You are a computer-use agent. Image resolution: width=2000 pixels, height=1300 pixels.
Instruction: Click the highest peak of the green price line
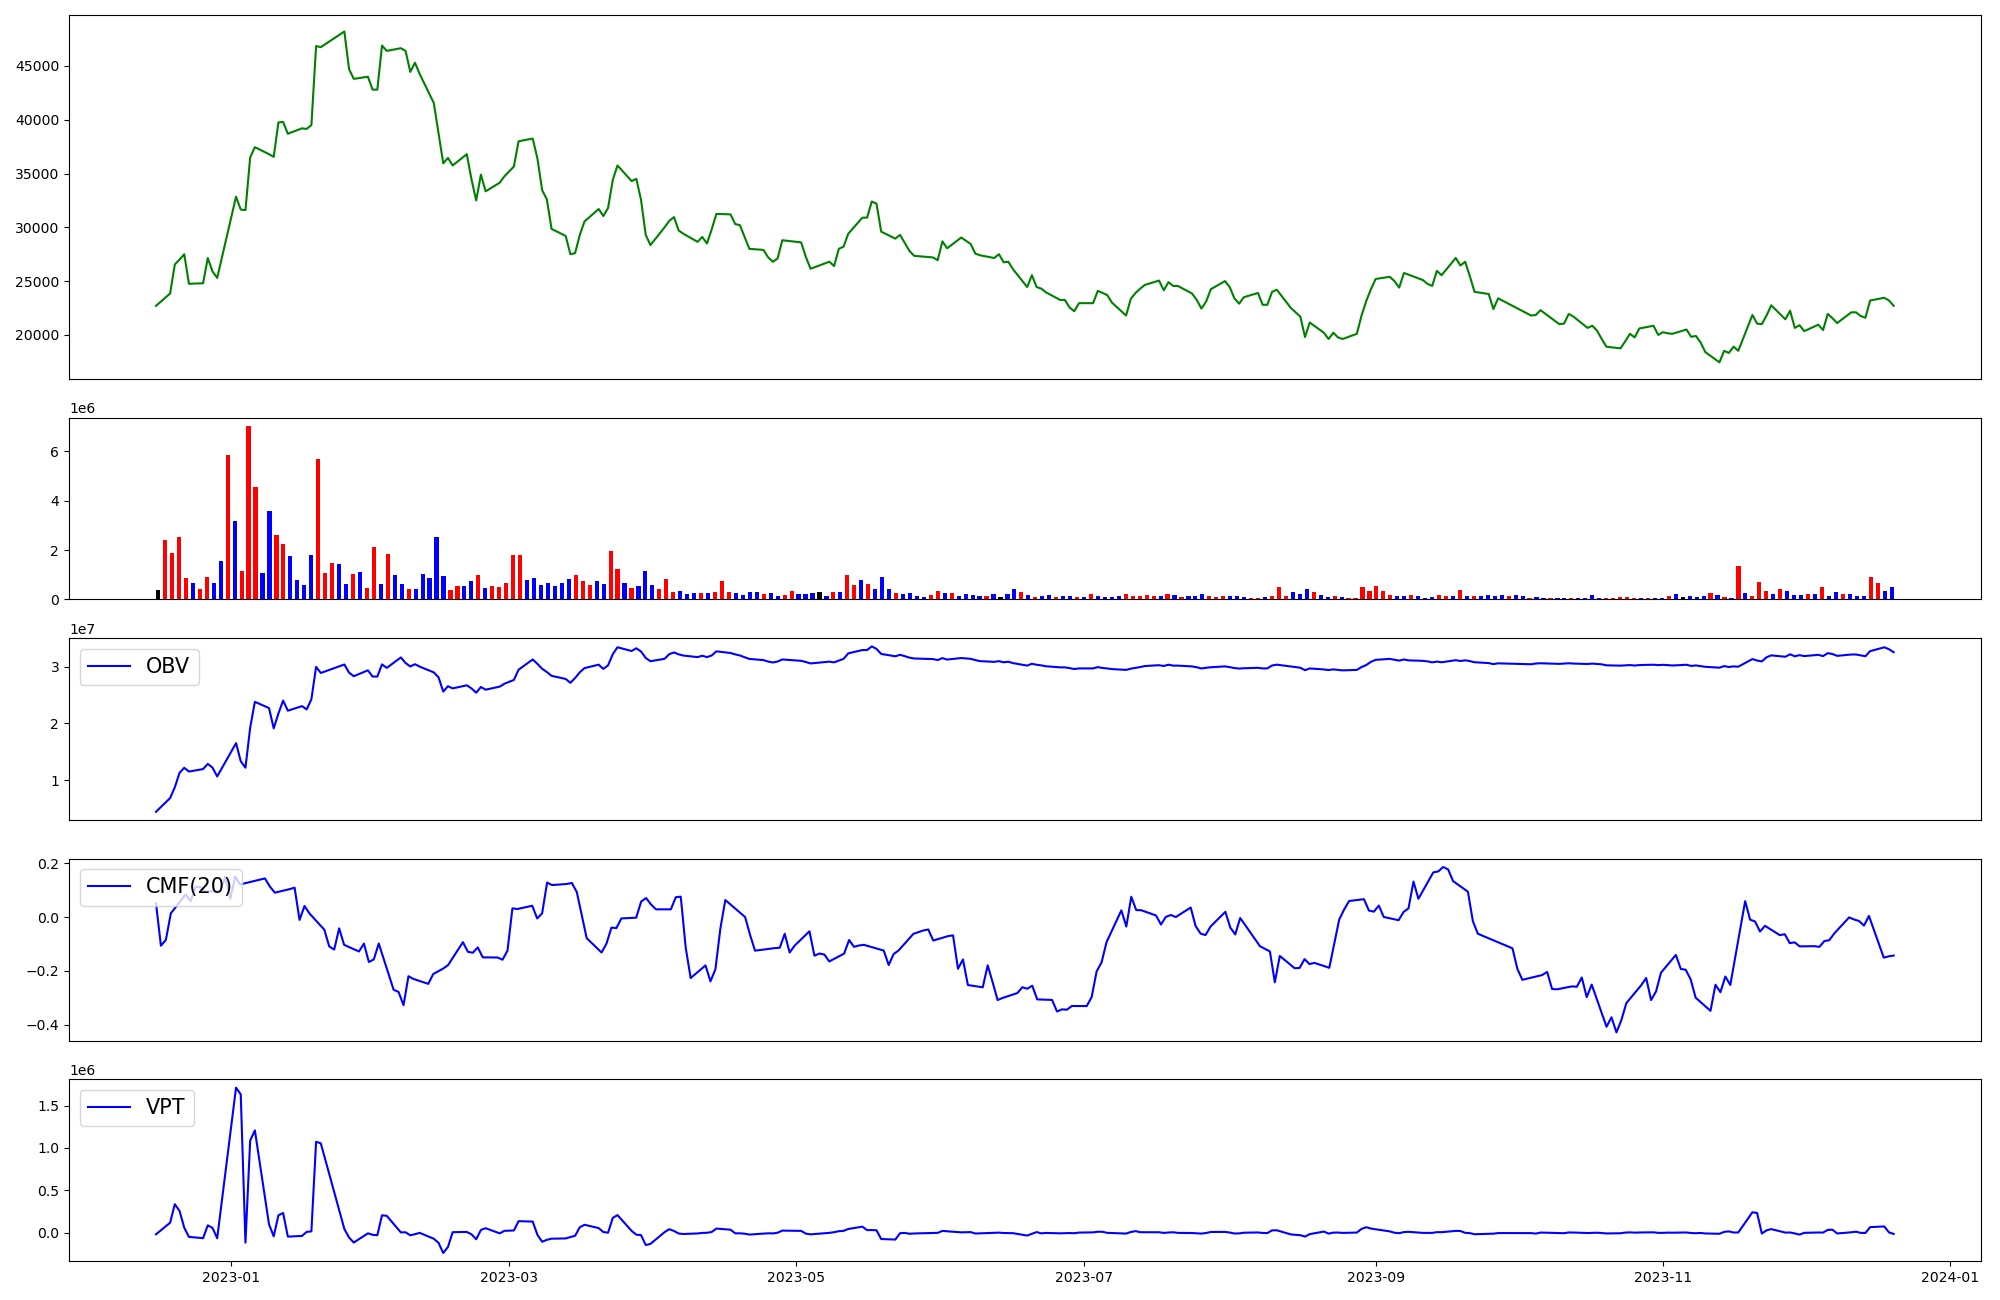[x=344, y=32]
